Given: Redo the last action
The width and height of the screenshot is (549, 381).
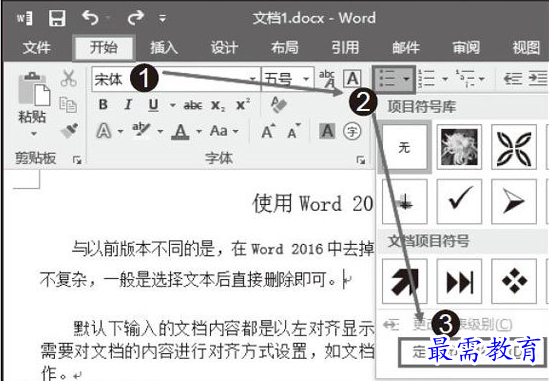Looking at the screenshot, I should tap(135, 18).
